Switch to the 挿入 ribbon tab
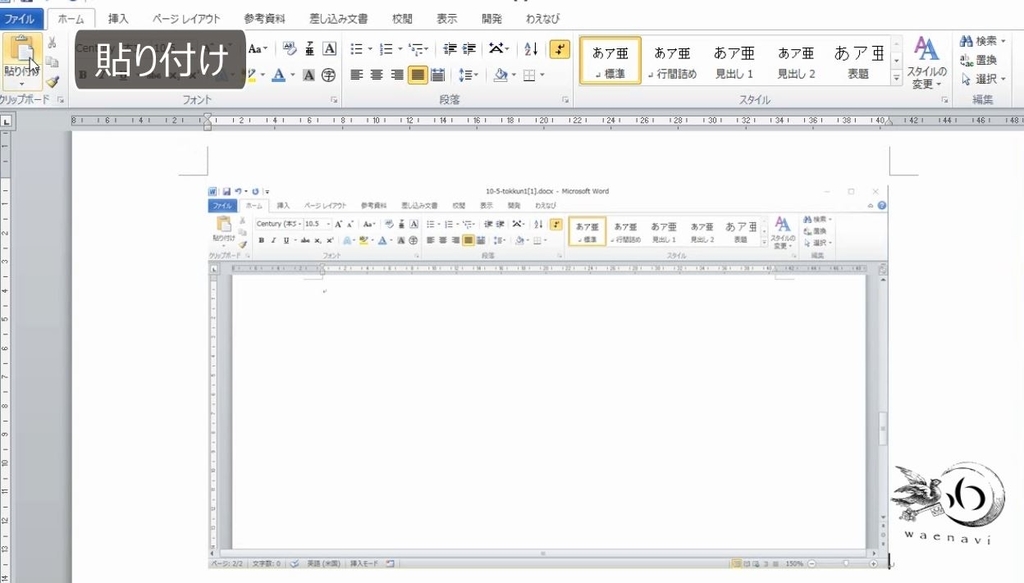1024x583 pixels. pyautogui.click(x=117, y=18)
